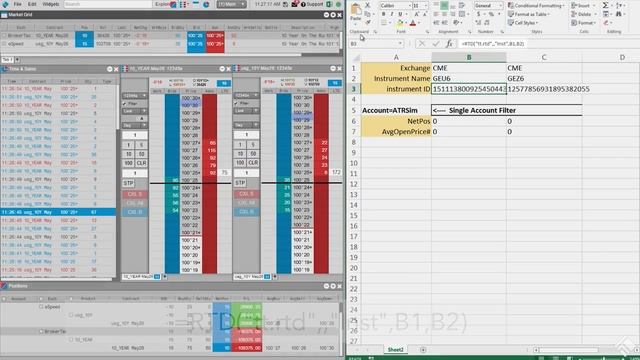Select cell B3 instrument ID
640x360 pixels.
(x=469, y=89)
